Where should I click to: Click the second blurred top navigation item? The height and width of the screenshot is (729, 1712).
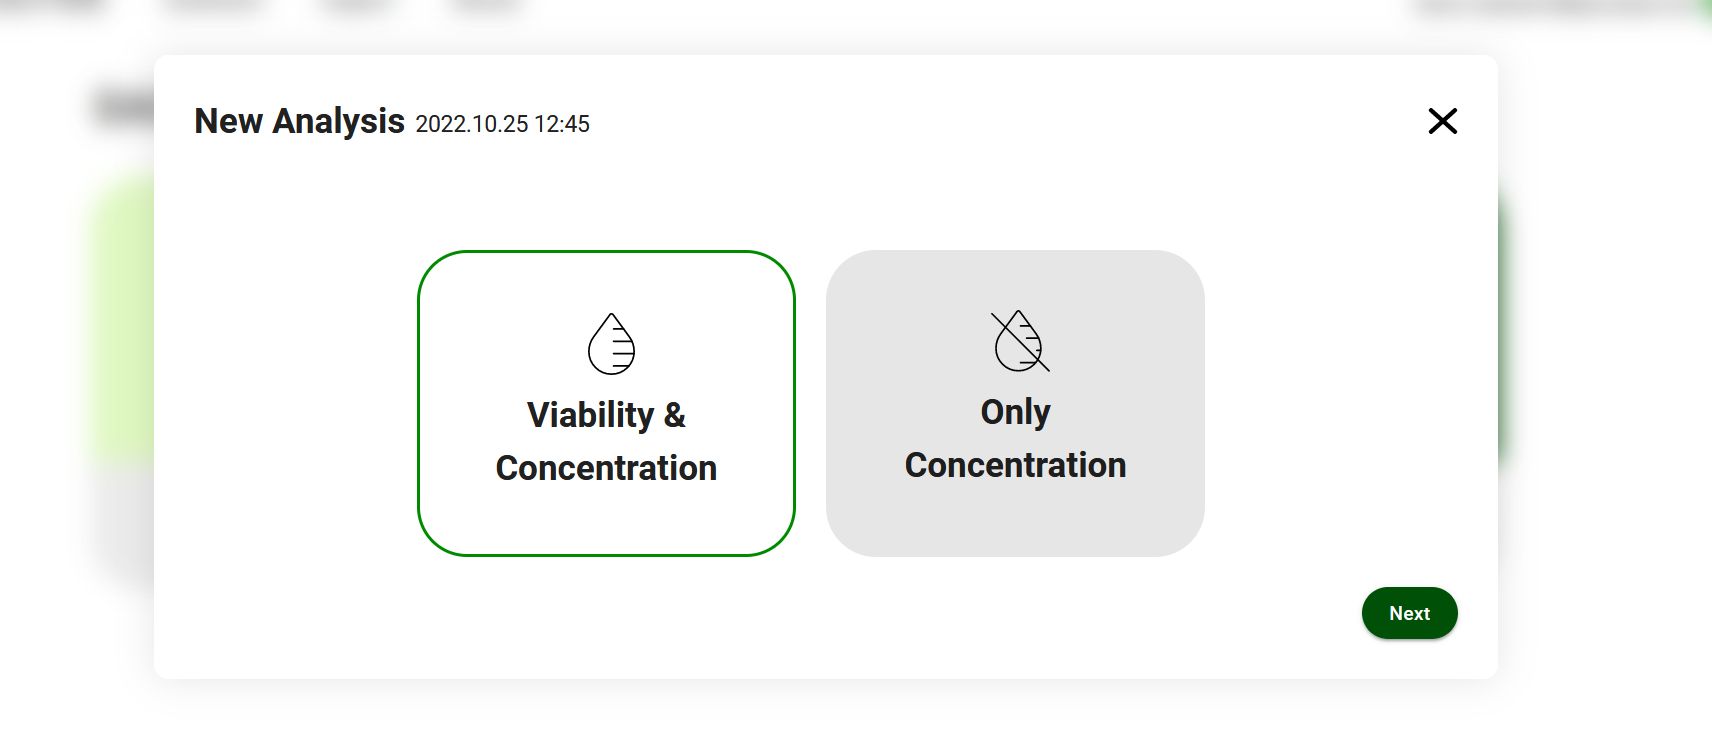212,5
